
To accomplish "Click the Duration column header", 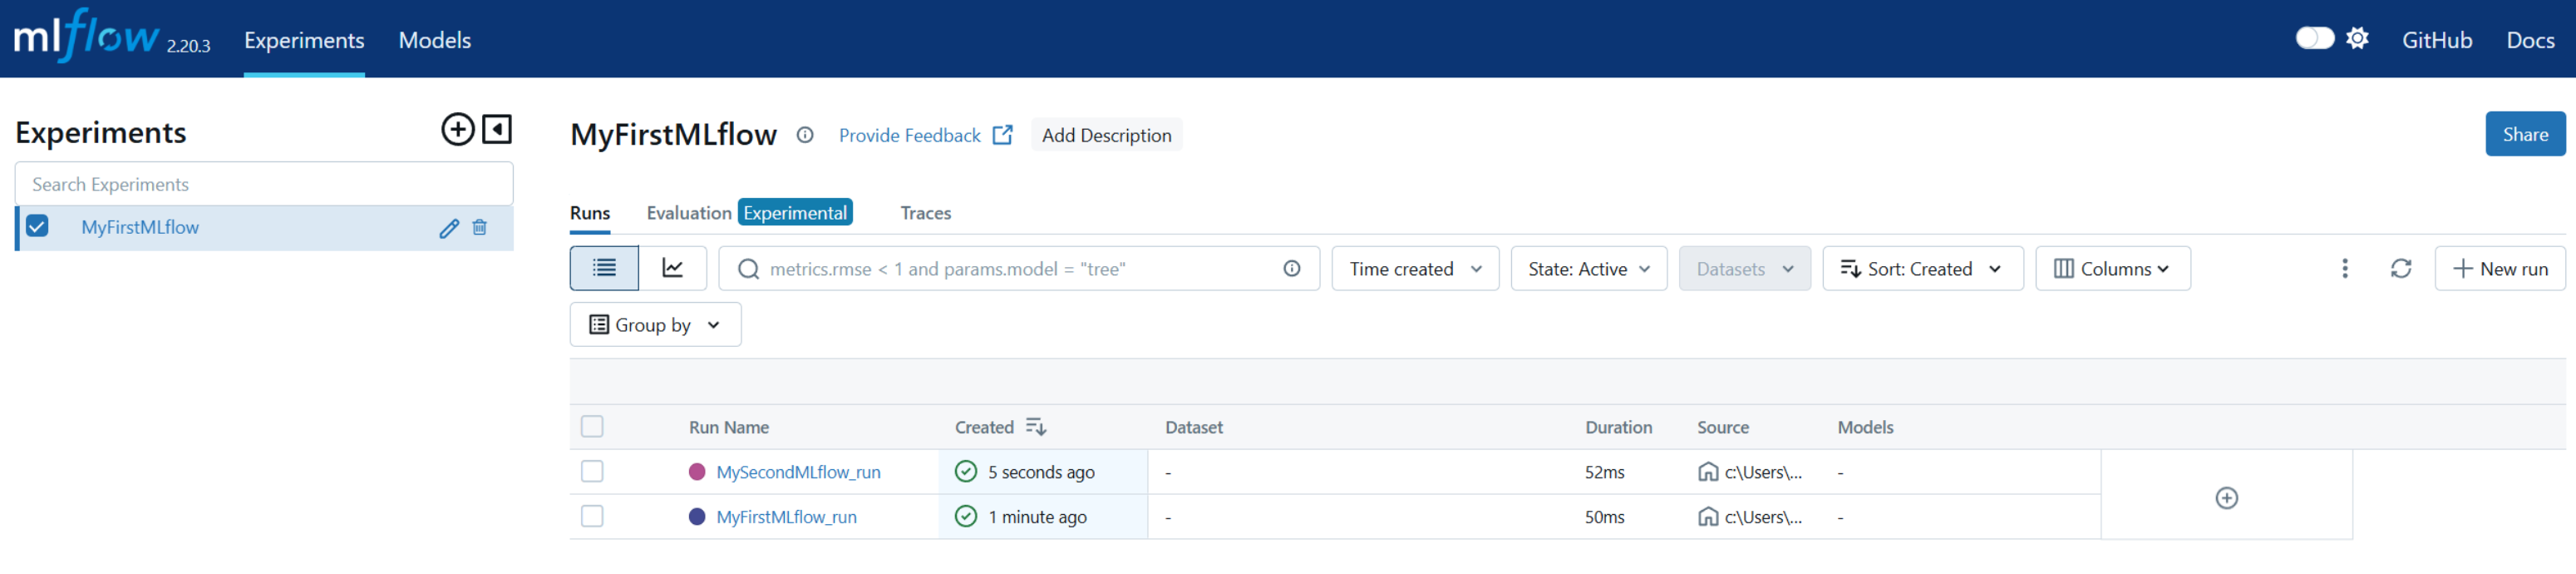I will tap(1618, 428).
